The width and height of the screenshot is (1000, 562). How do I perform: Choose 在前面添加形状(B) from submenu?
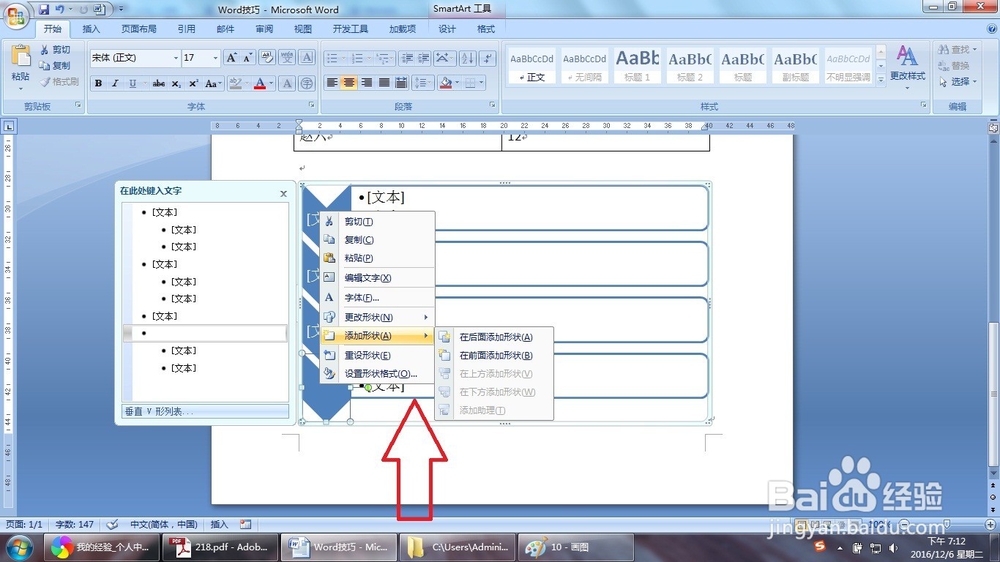tap(494, 355)
